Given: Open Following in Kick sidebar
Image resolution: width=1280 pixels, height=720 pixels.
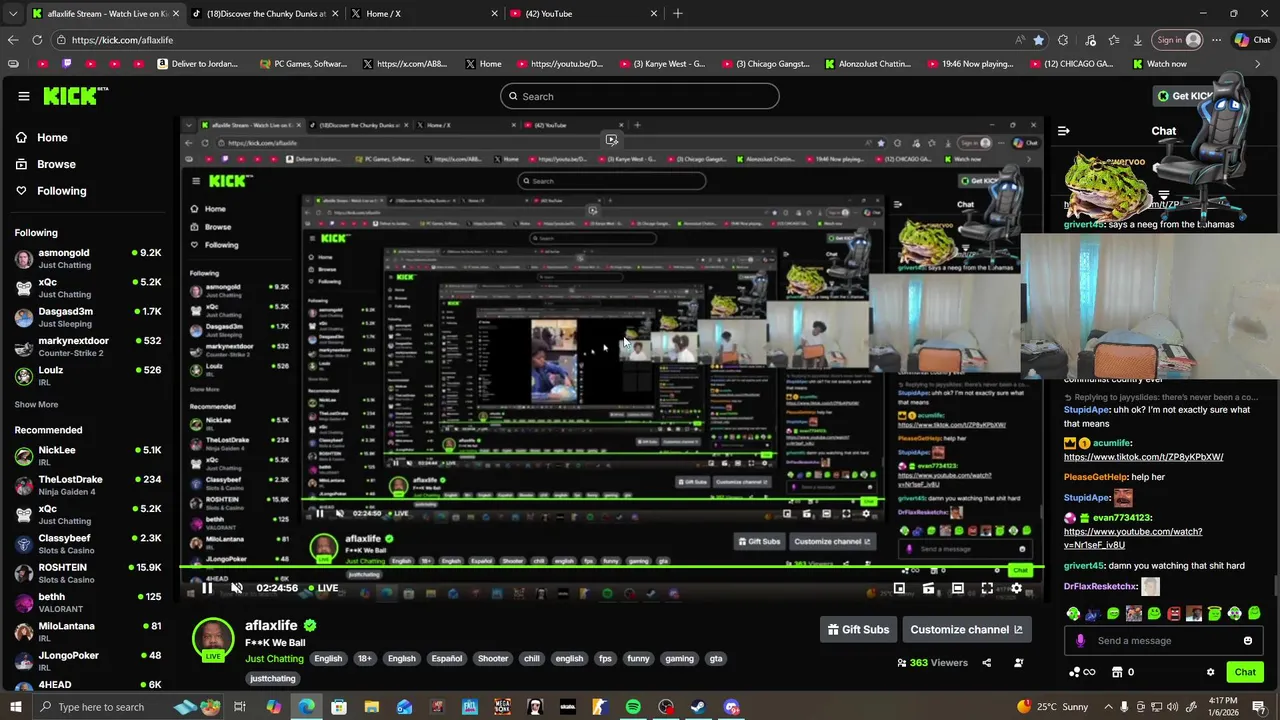Looking at the screenshot, I should pos(51,191).
